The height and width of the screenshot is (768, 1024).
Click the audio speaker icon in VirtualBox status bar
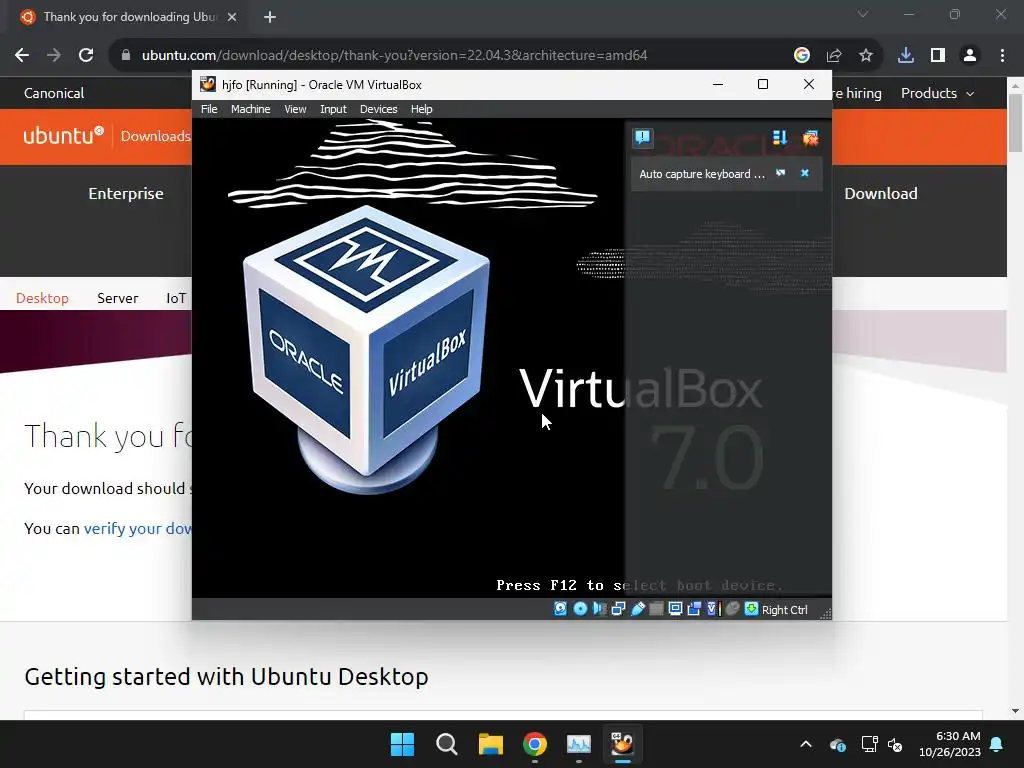point(599,609)
